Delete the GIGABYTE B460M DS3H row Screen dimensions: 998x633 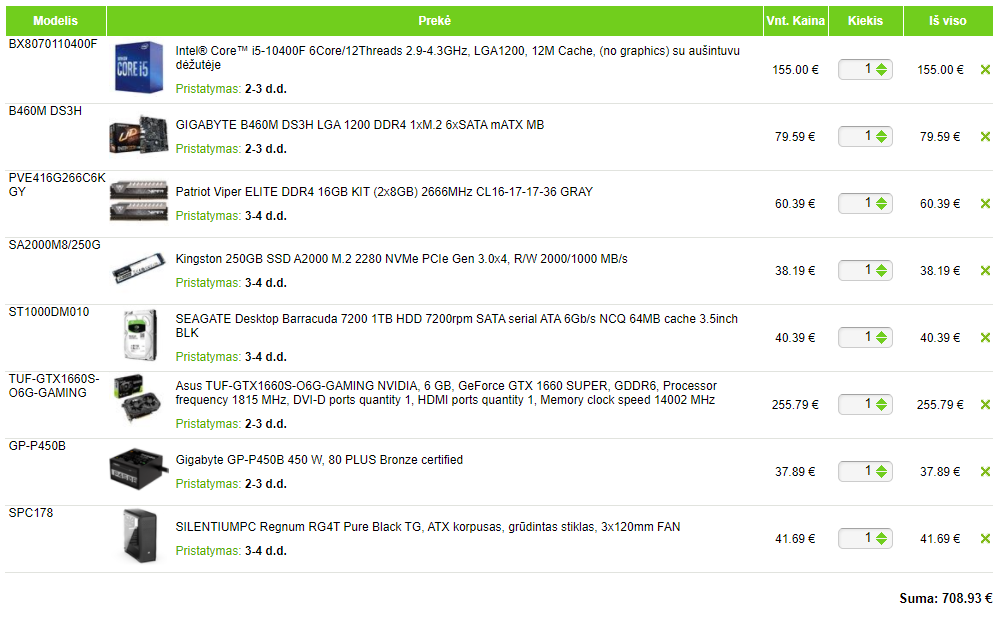coord(985,136)
